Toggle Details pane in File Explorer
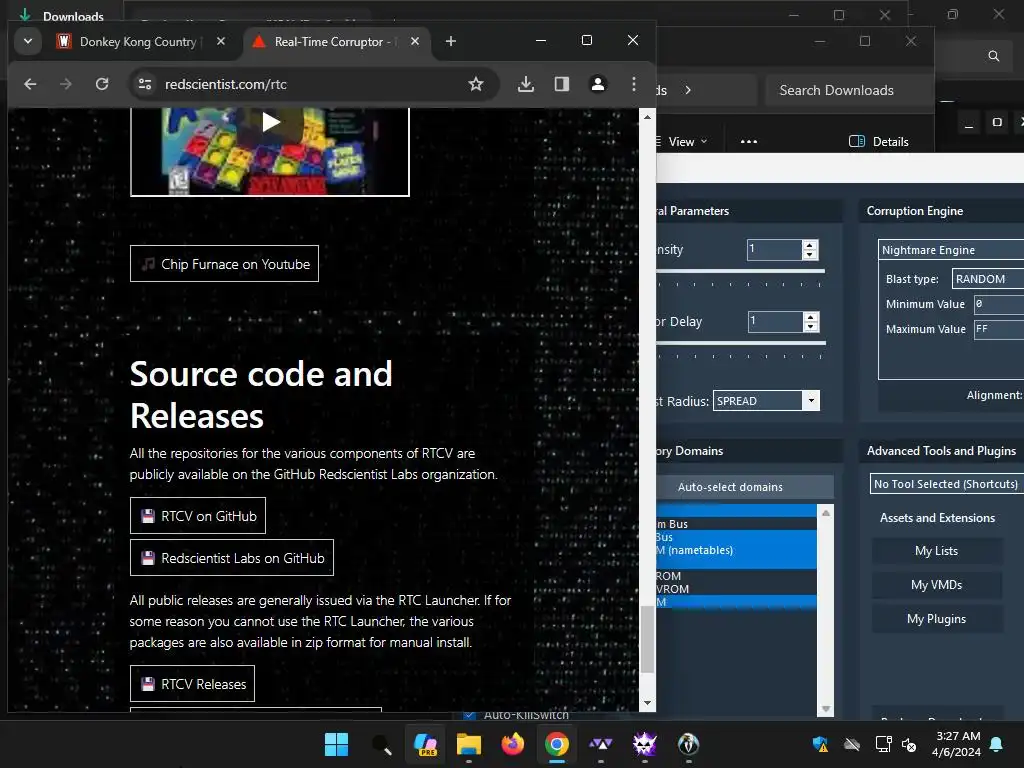Screen dimensions: 1024x768 878,142
